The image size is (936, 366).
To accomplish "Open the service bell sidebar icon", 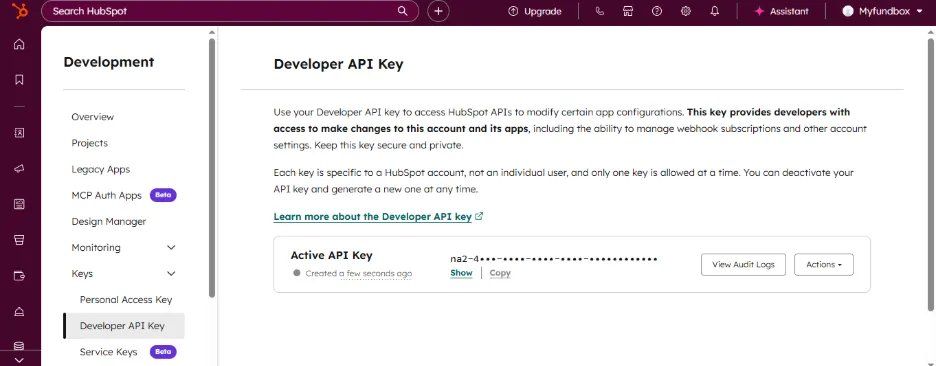I will 19,311.
